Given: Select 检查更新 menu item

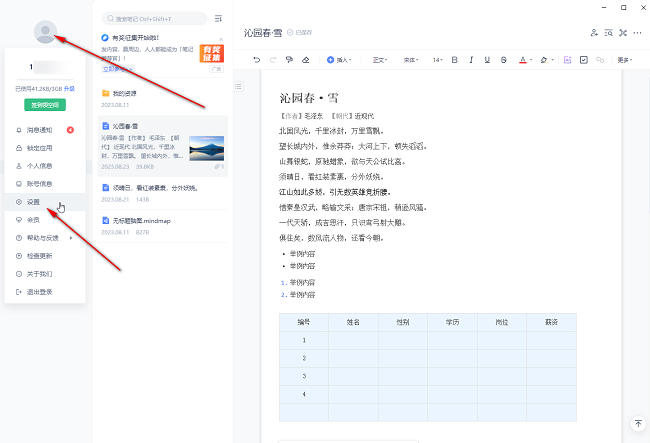Looking at the screenshot, I should tap(45, 256).
